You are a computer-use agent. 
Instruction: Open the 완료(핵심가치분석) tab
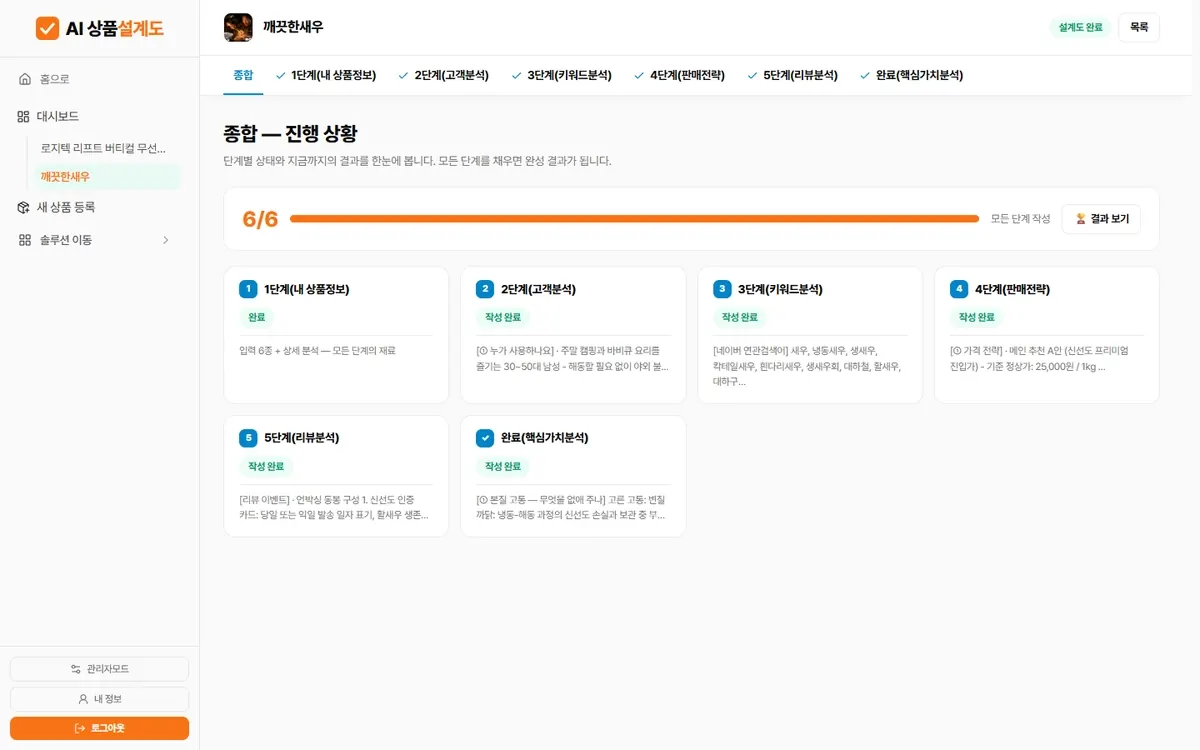coord(911,75)
